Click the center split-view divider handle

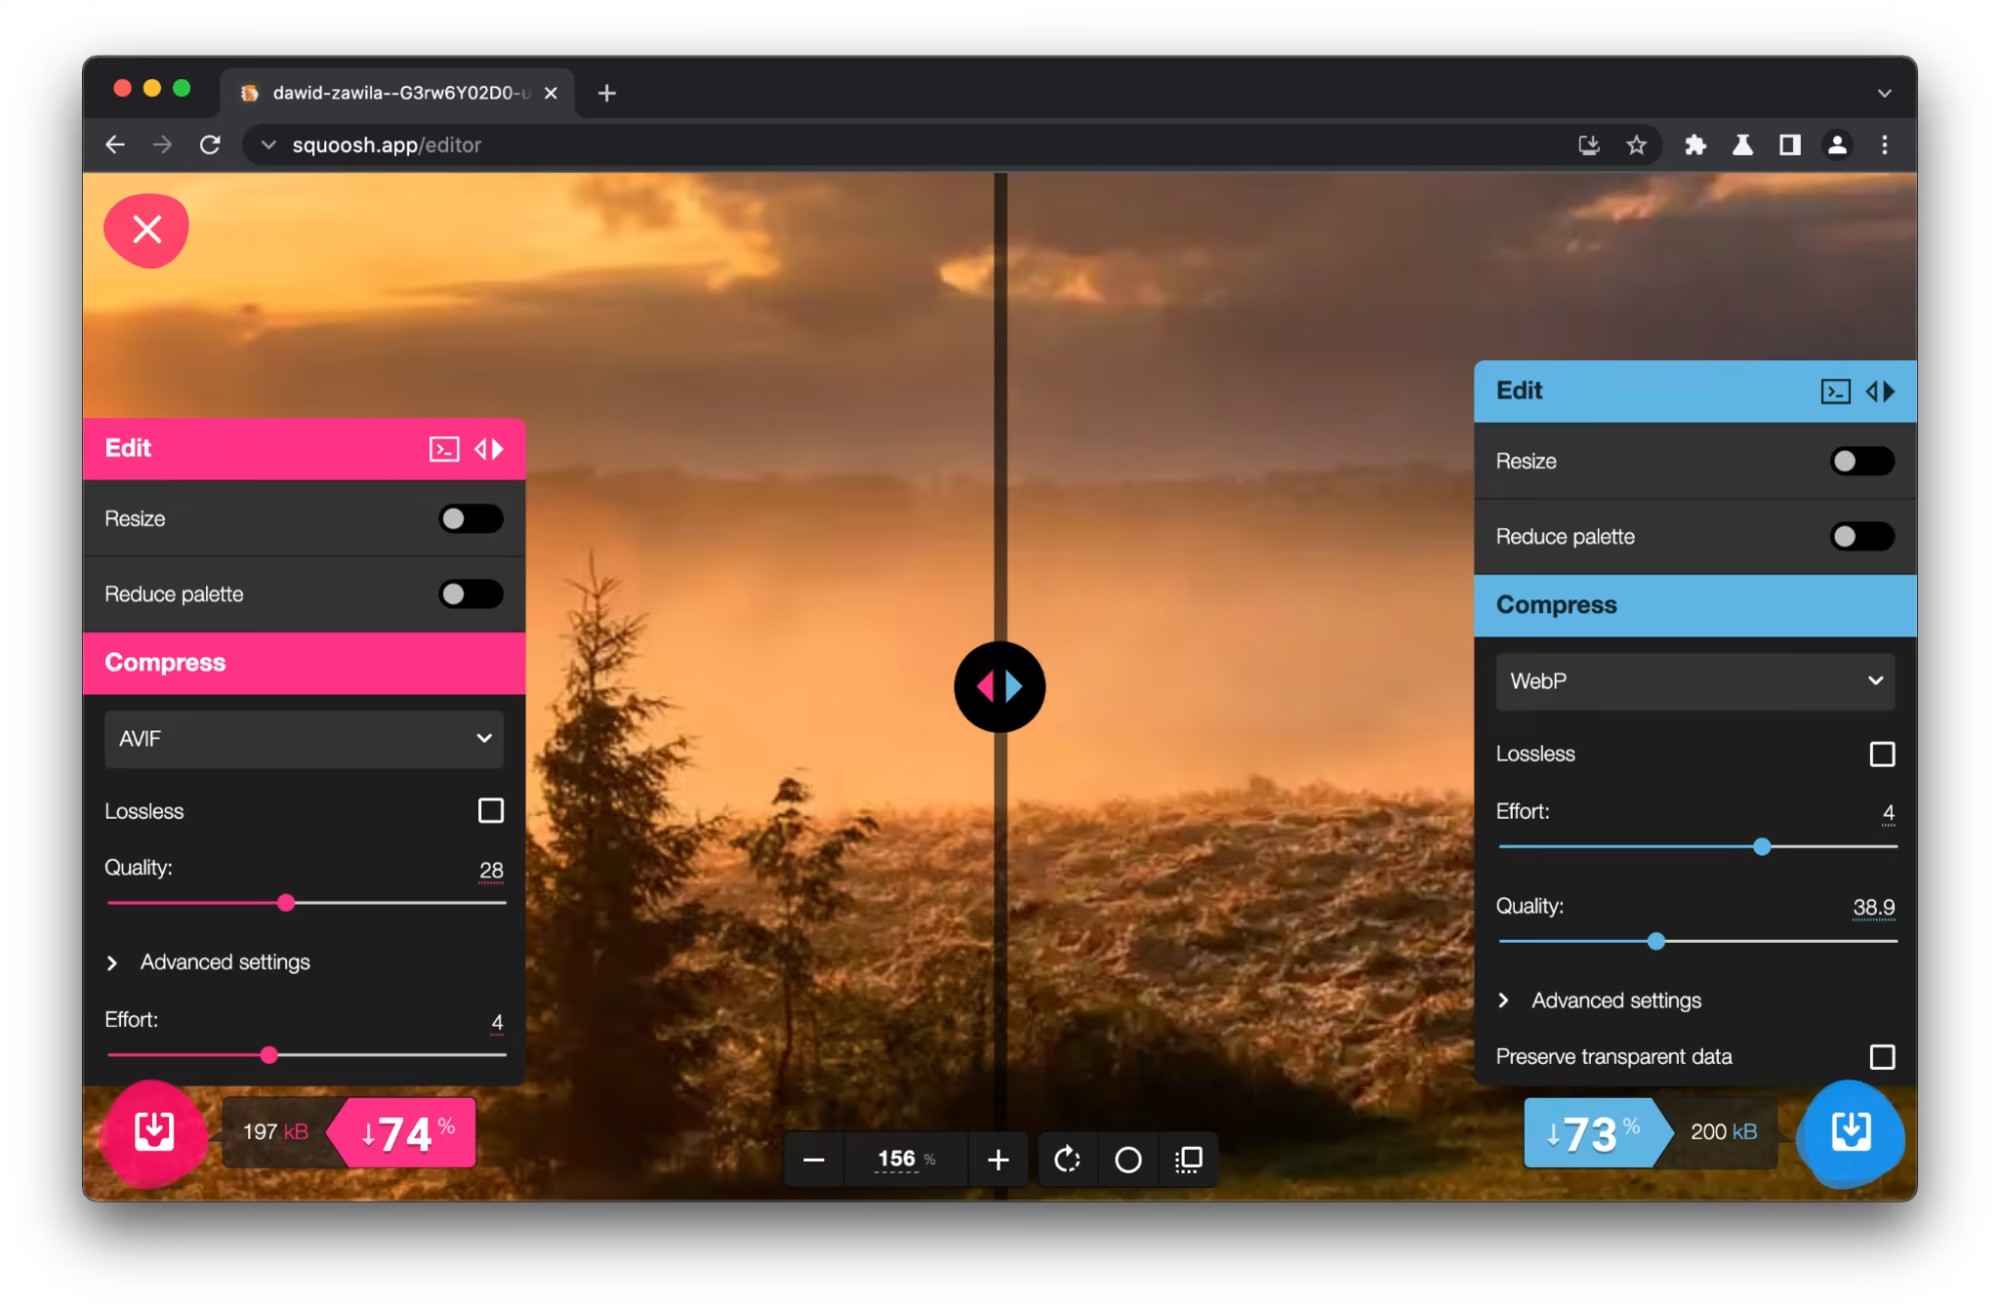point(999,686)
